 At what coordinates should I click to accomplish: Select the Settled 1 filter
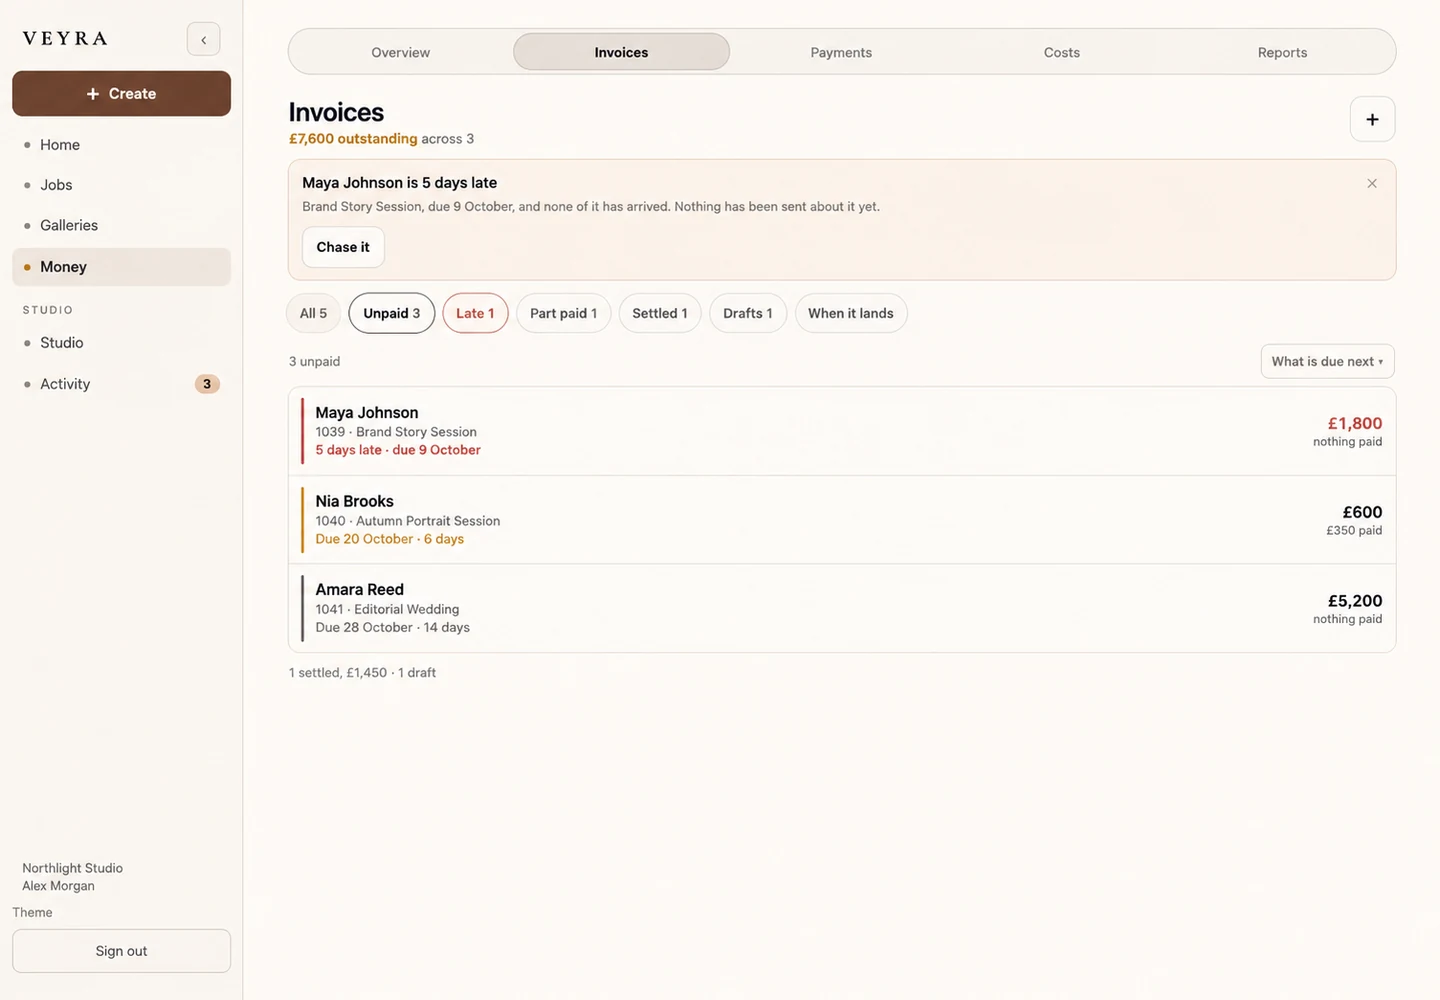[x=660, y=313]
